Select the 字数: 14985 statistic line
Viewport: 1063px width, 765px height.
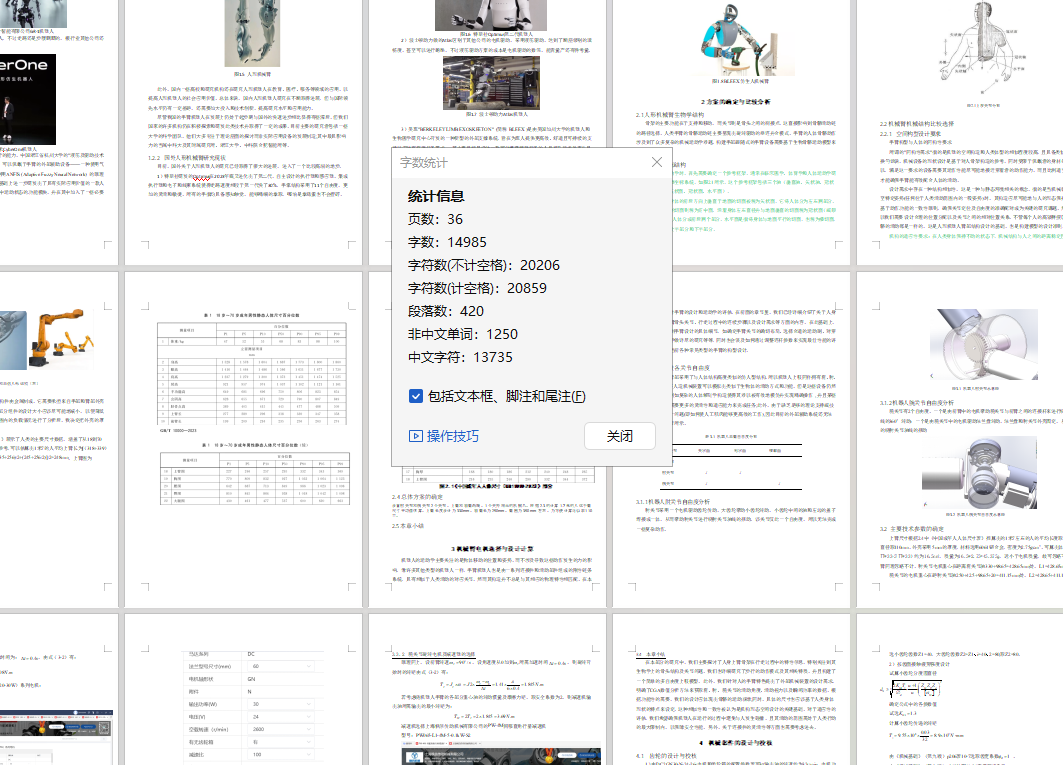point(447,242)
